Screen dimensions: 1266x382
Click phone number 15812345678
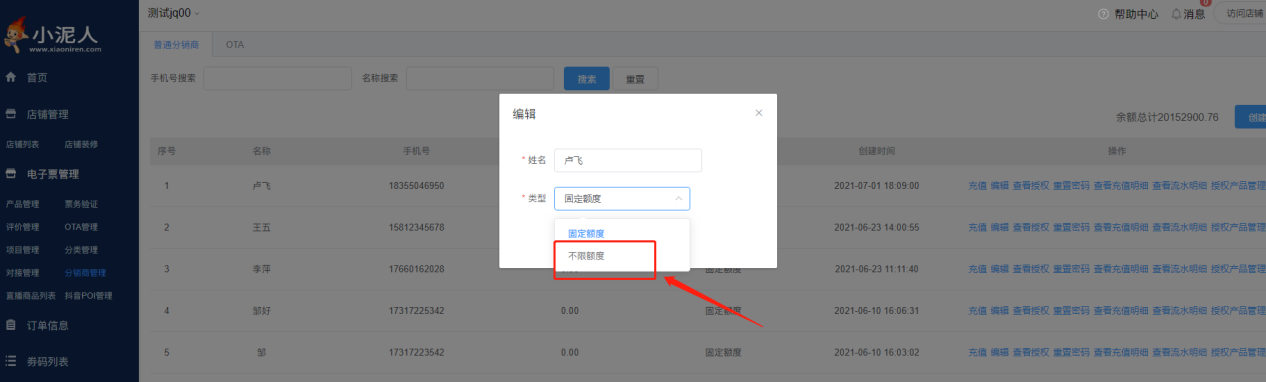tap(416, 227)
